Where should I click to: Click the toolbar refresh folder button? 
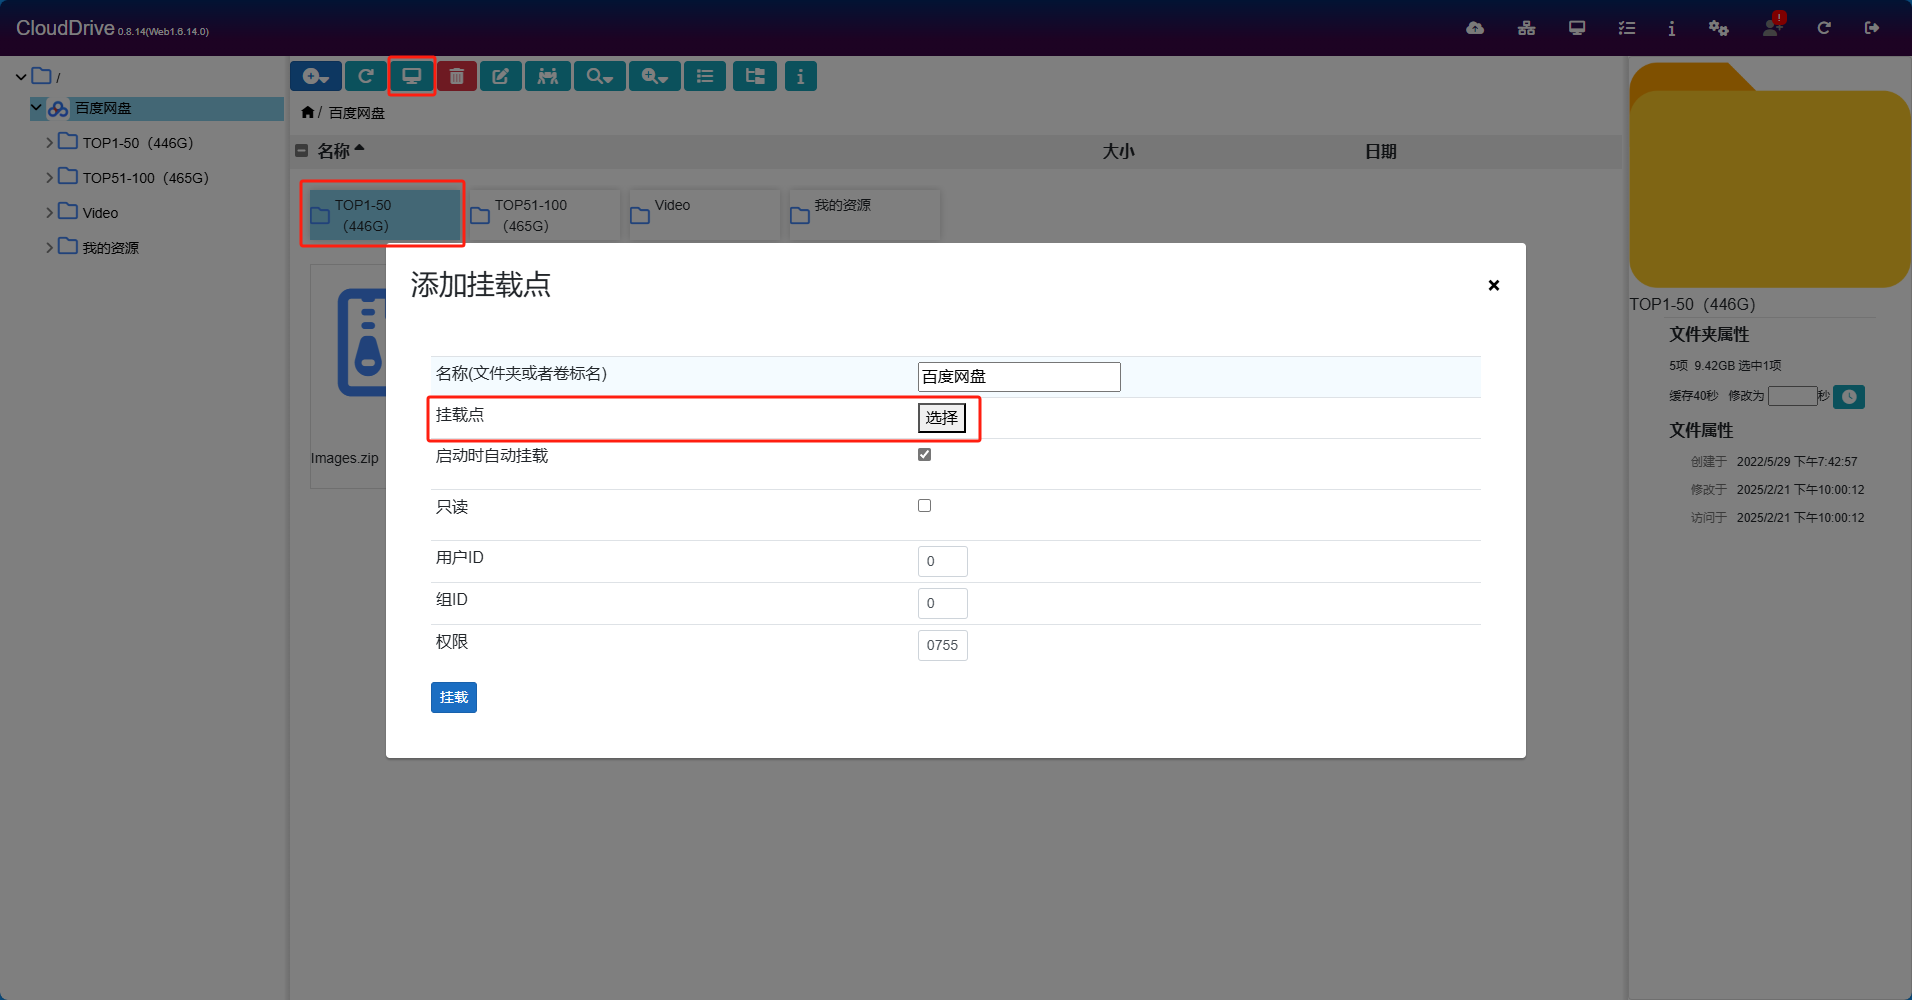click(366, 76)
